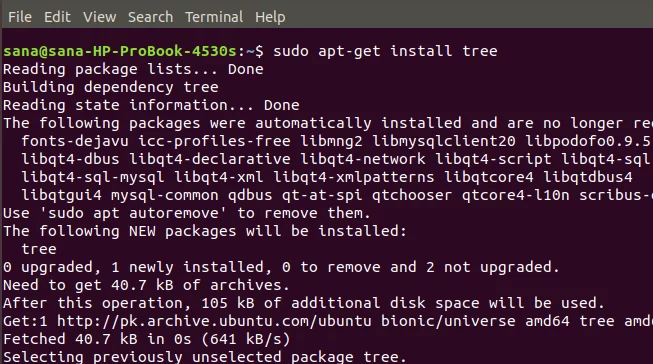Click the 'After this operation, 105 kB' line

[x=304, y=303]
